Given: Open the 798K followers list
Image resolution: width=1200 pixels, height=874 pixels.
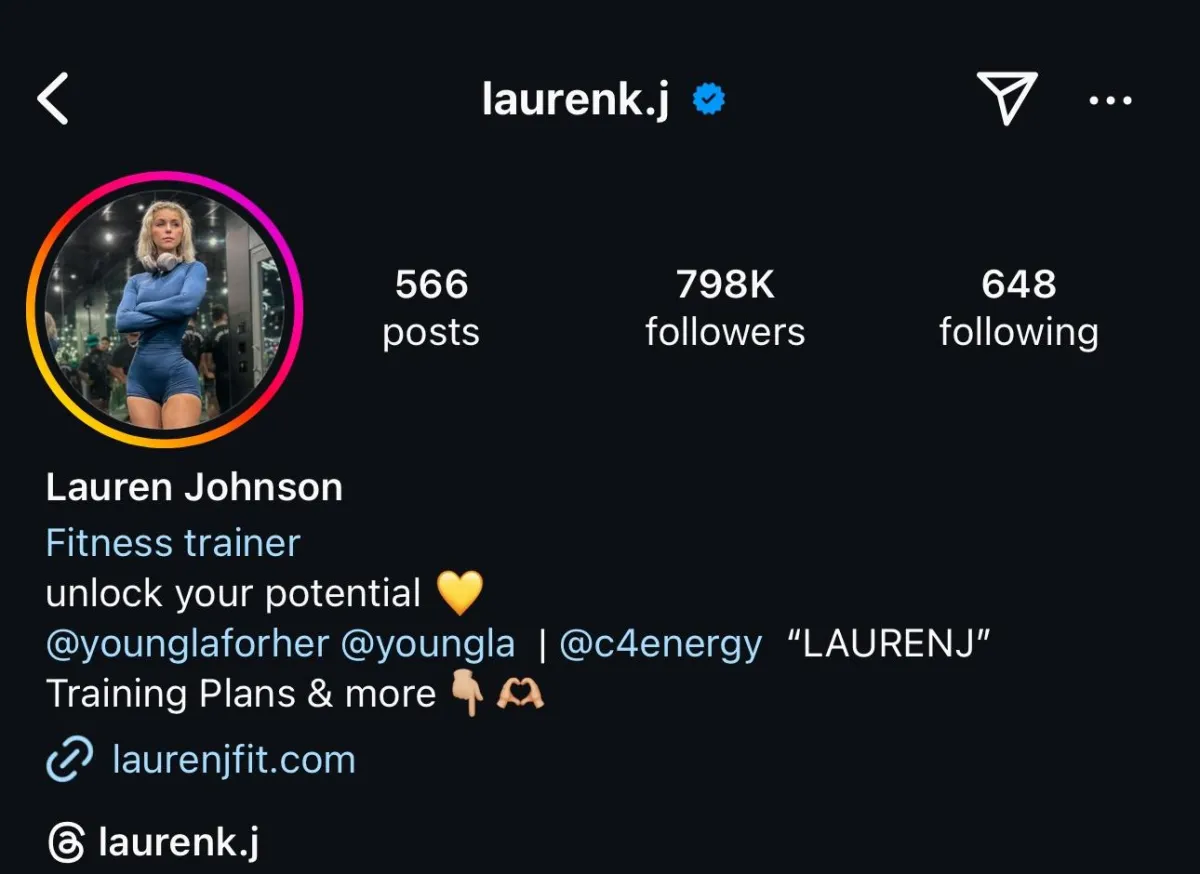Looking at the screenshot, I should 725,308.
